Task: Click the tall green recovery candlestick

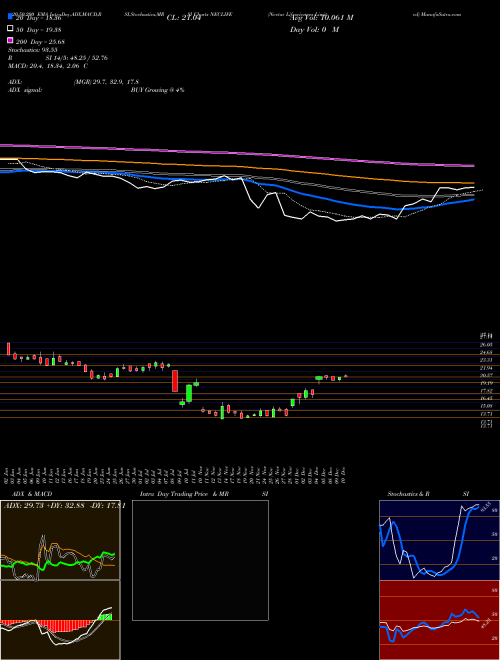Action: 189,393
